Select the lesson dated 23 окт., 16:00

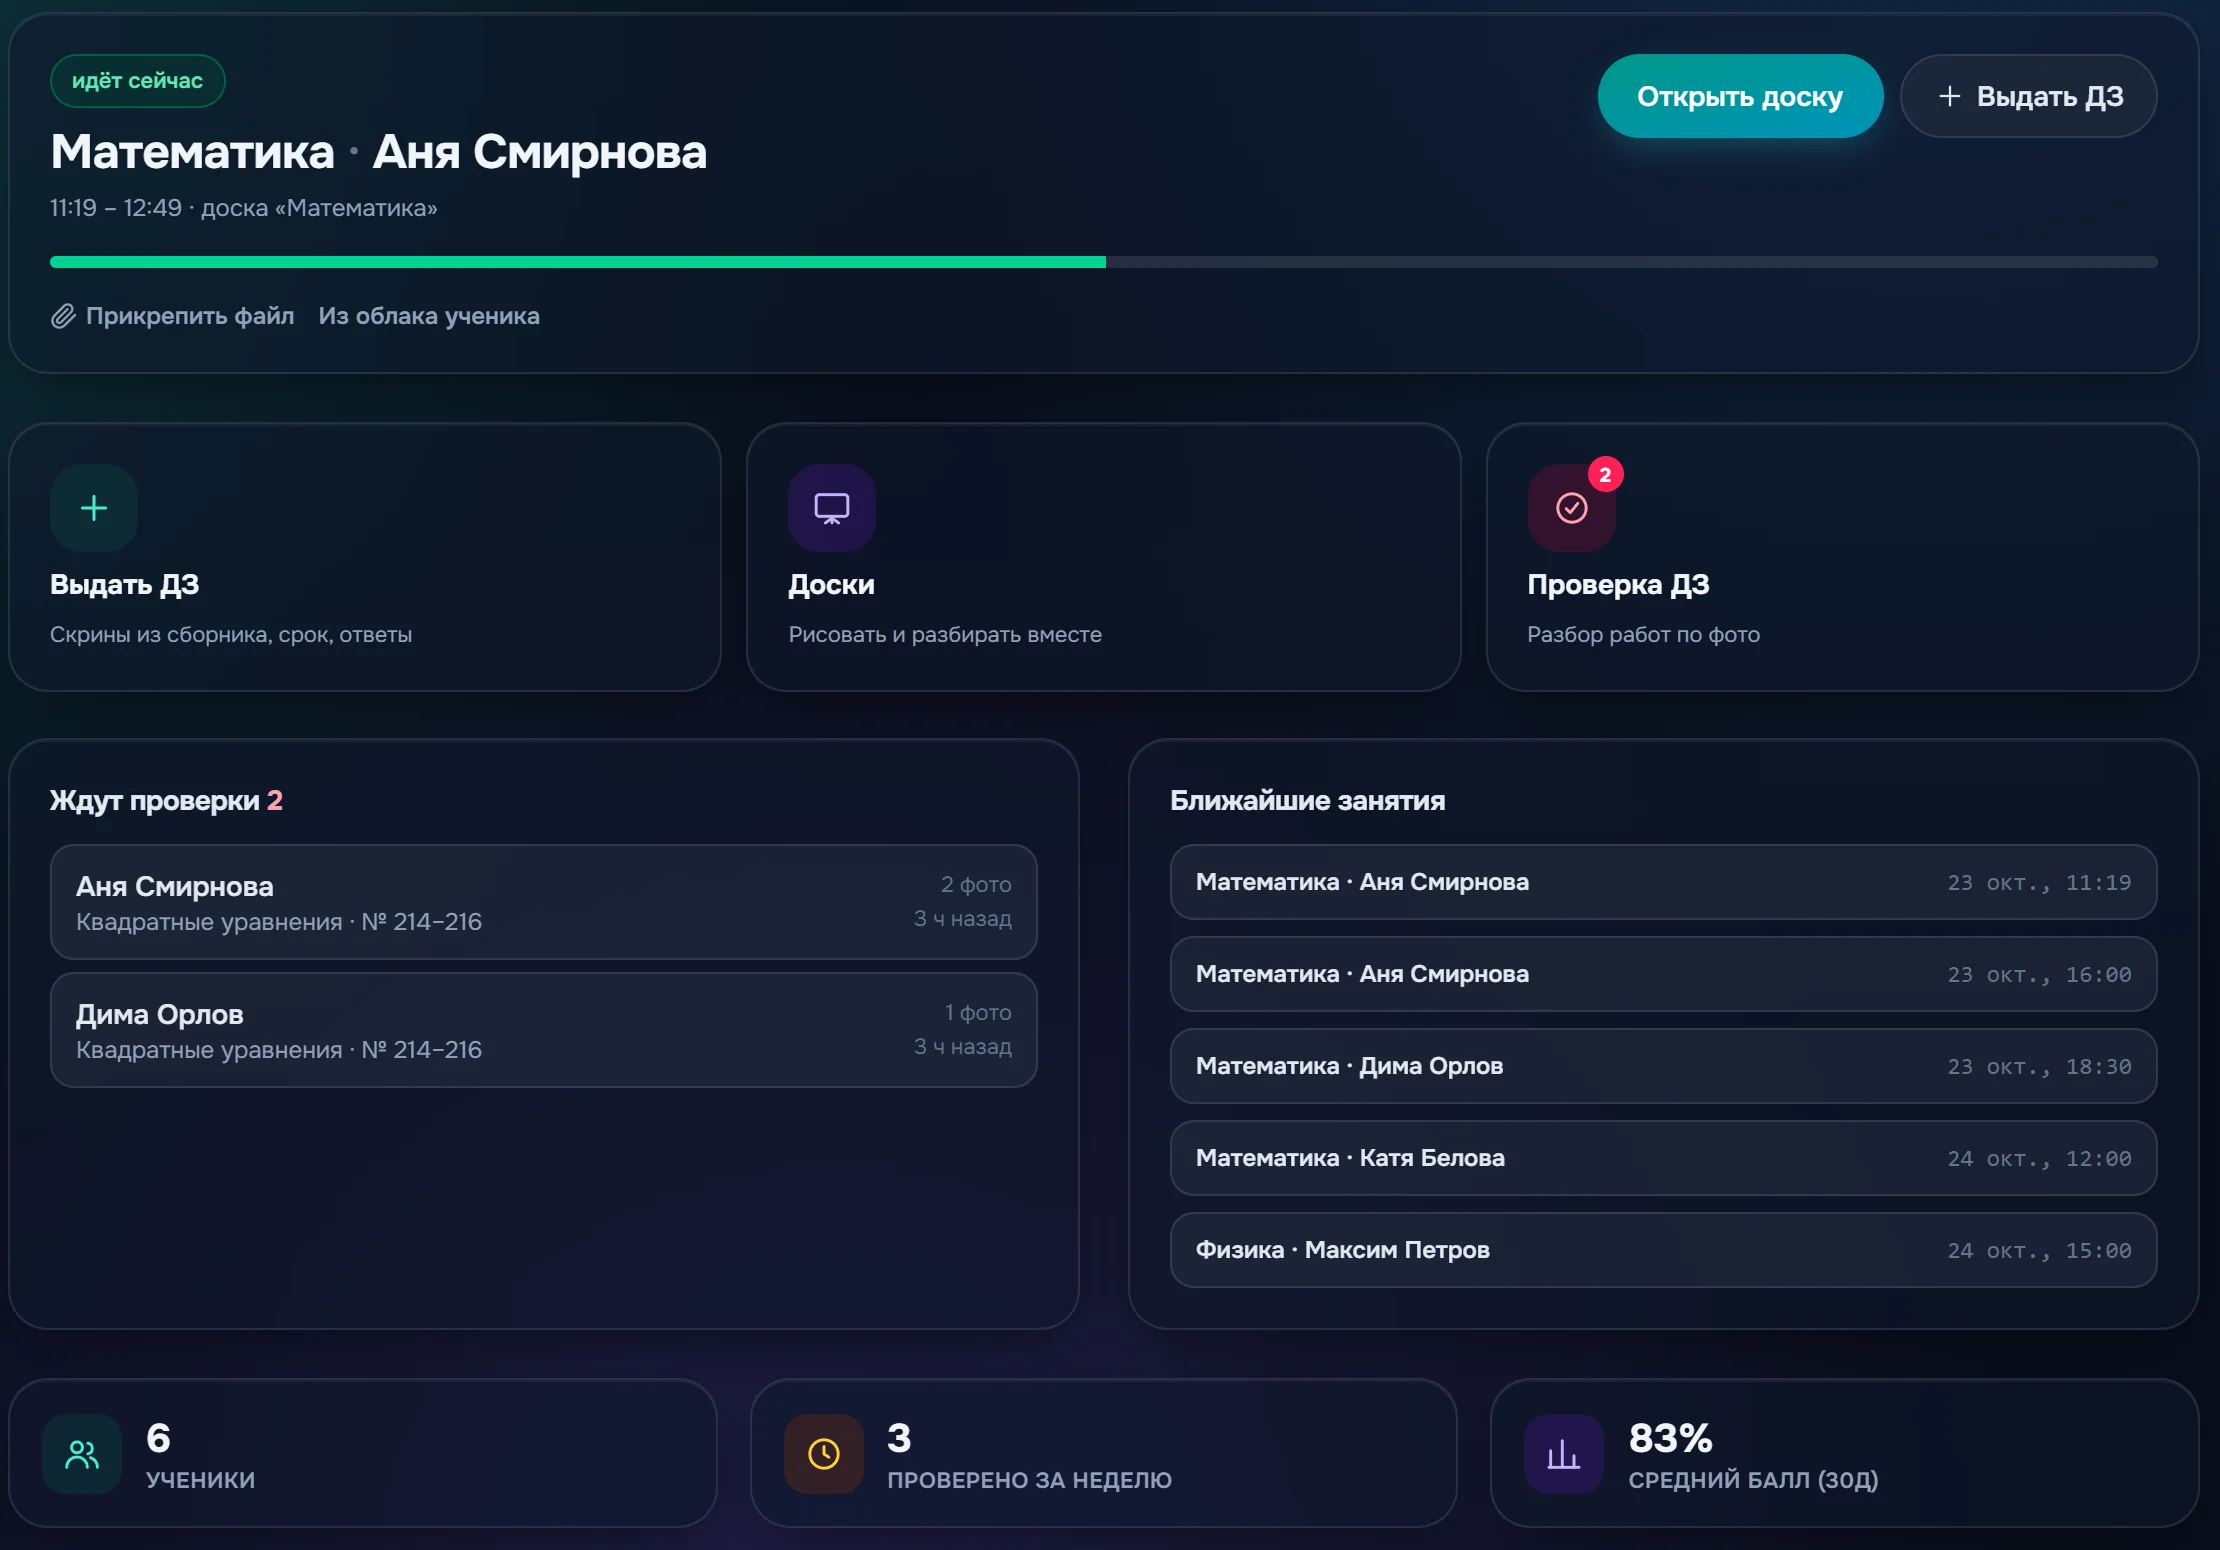[1664, 974]
